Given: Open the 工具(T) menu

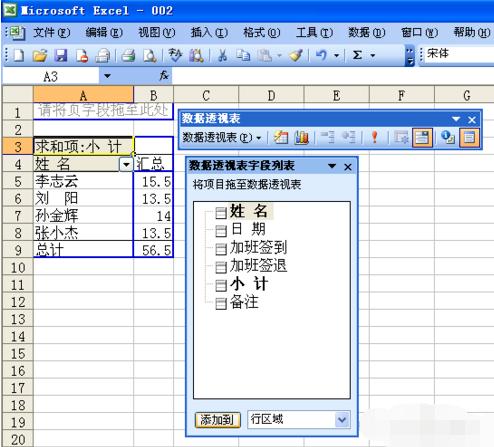Looking at the screenshot, I should pyautogui.click(x=314, y=33).
